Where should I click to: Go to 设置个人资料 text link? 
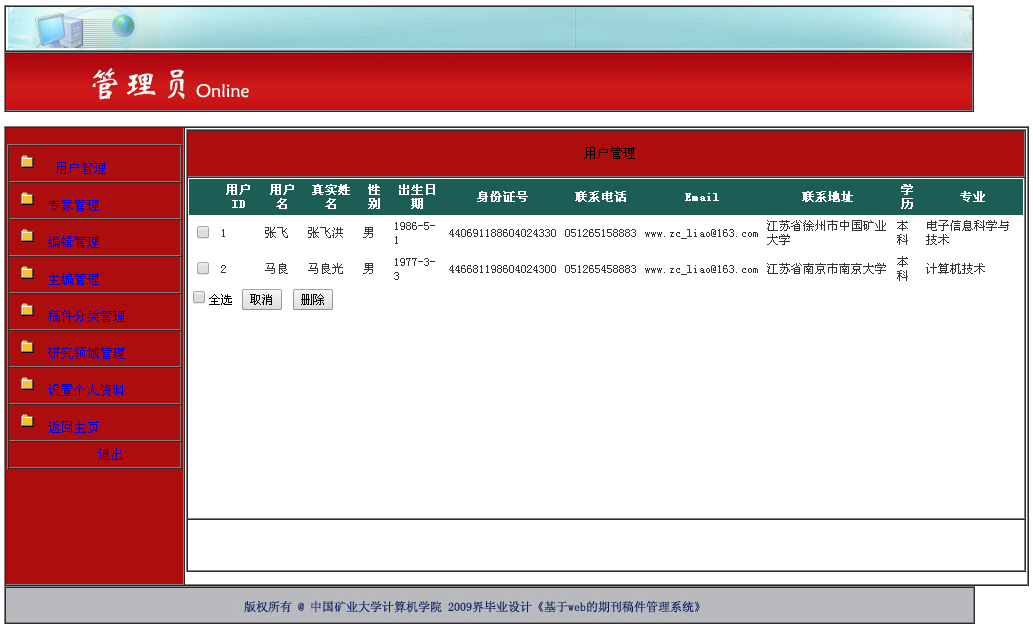click(86, 390)
